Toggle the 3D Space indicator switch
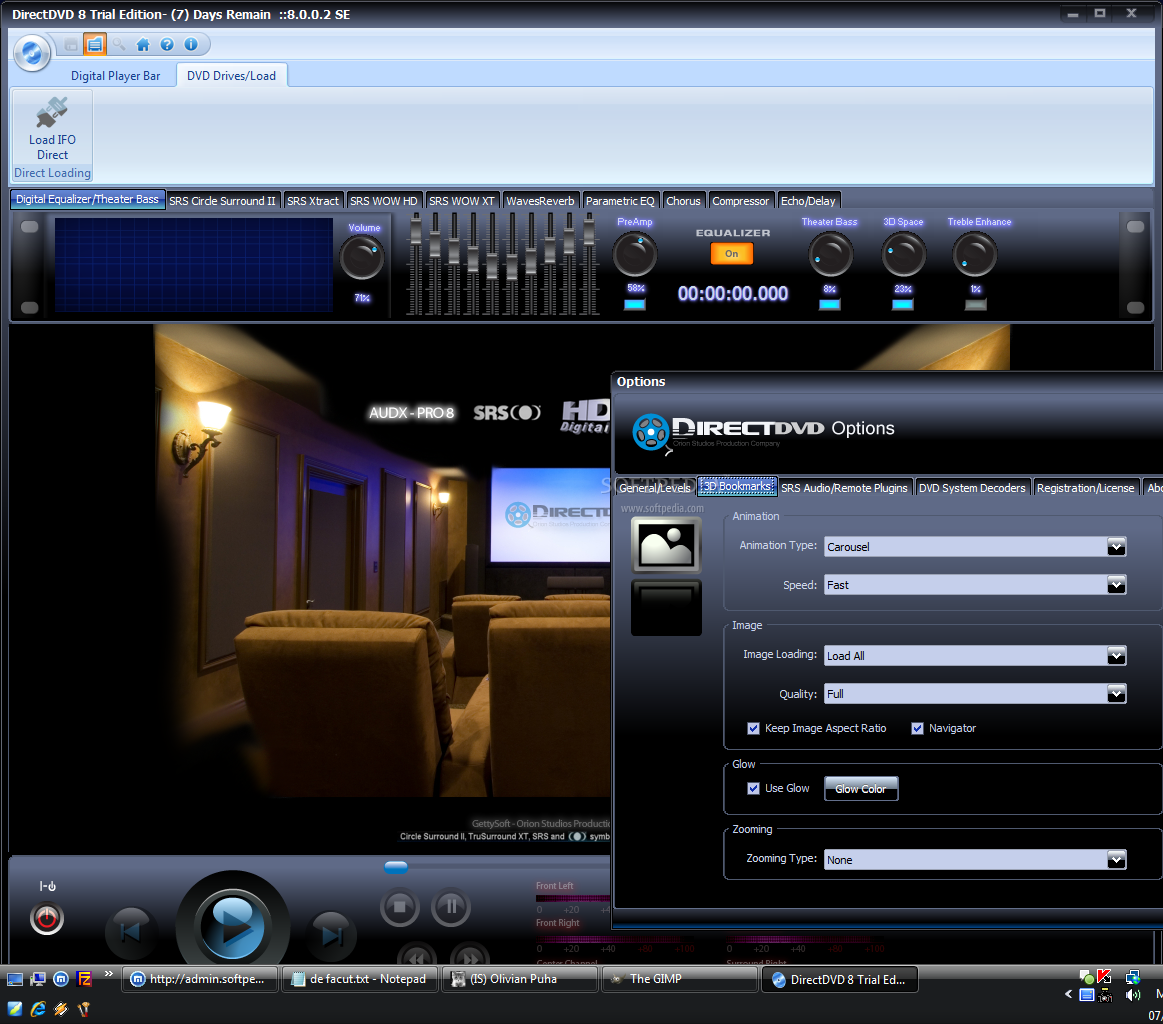This screenshot has height=1024, width=1163. point(903,304)
